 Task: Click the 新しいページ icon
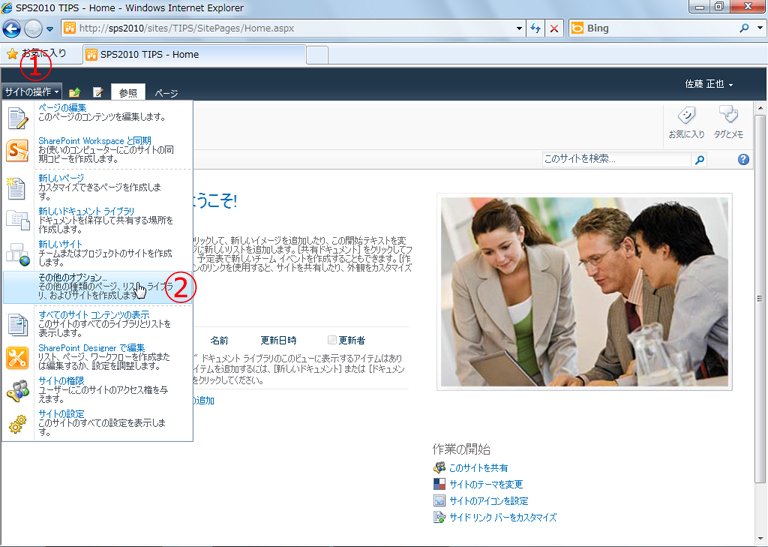[x=16, y=189]
